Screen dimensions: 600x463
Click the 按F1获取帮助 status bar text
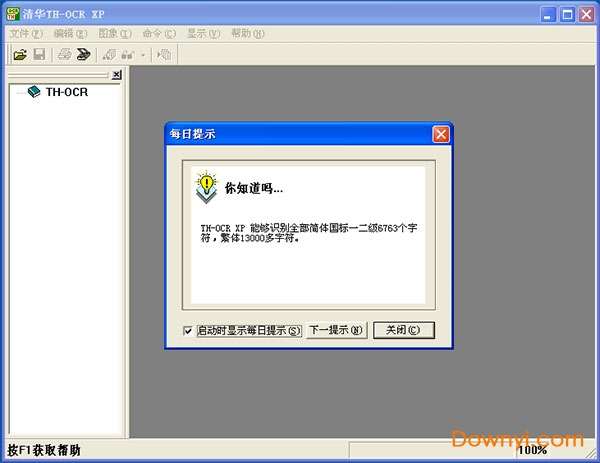click(44, 450)
